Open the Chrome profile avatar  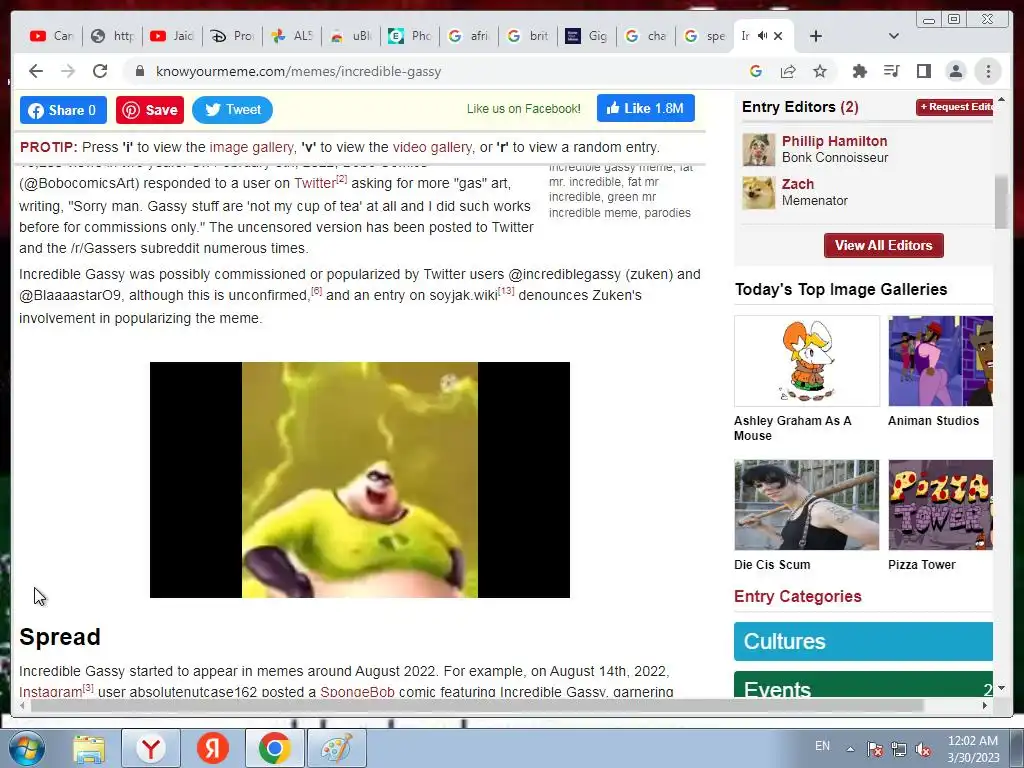click(x=955, y=71)
